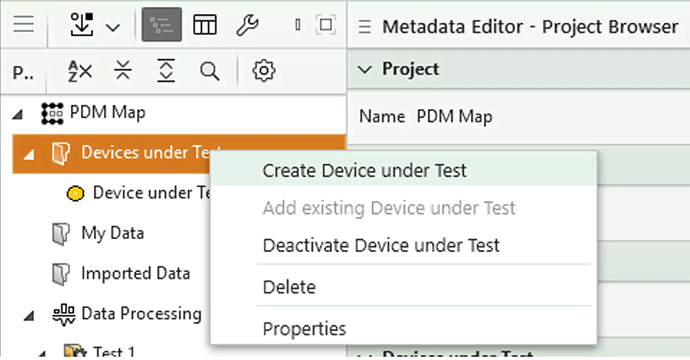Select the Device under Test child item
This screenshot has width=690, height=360.
tap(152, 193)
